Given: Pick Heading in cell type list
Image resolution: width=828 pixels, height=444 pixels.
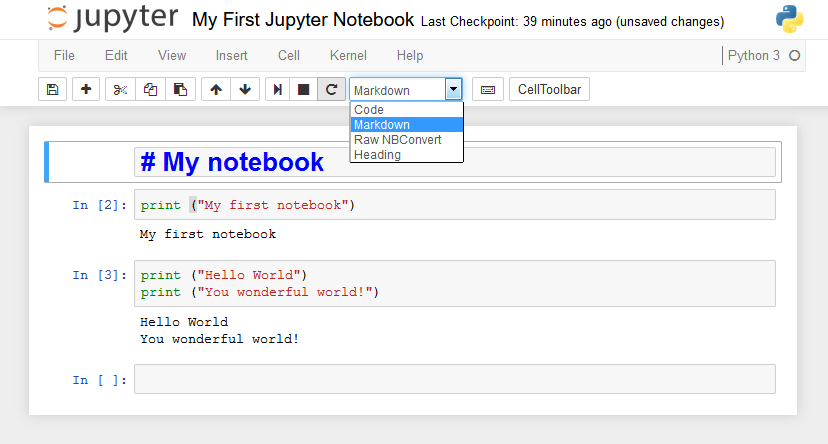Looking at the screenshot, I should point(407,155).
